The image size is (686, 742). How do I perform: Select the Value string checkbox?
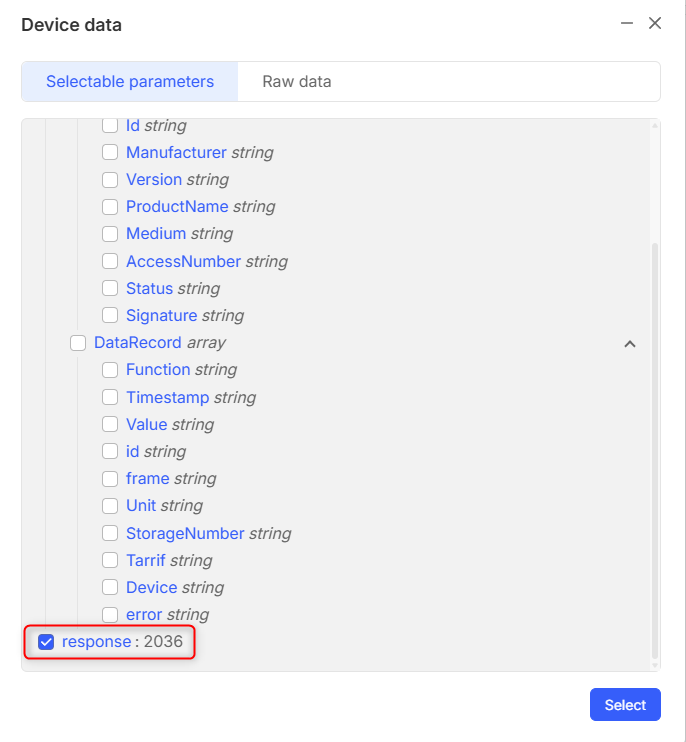tap(110, 425)
